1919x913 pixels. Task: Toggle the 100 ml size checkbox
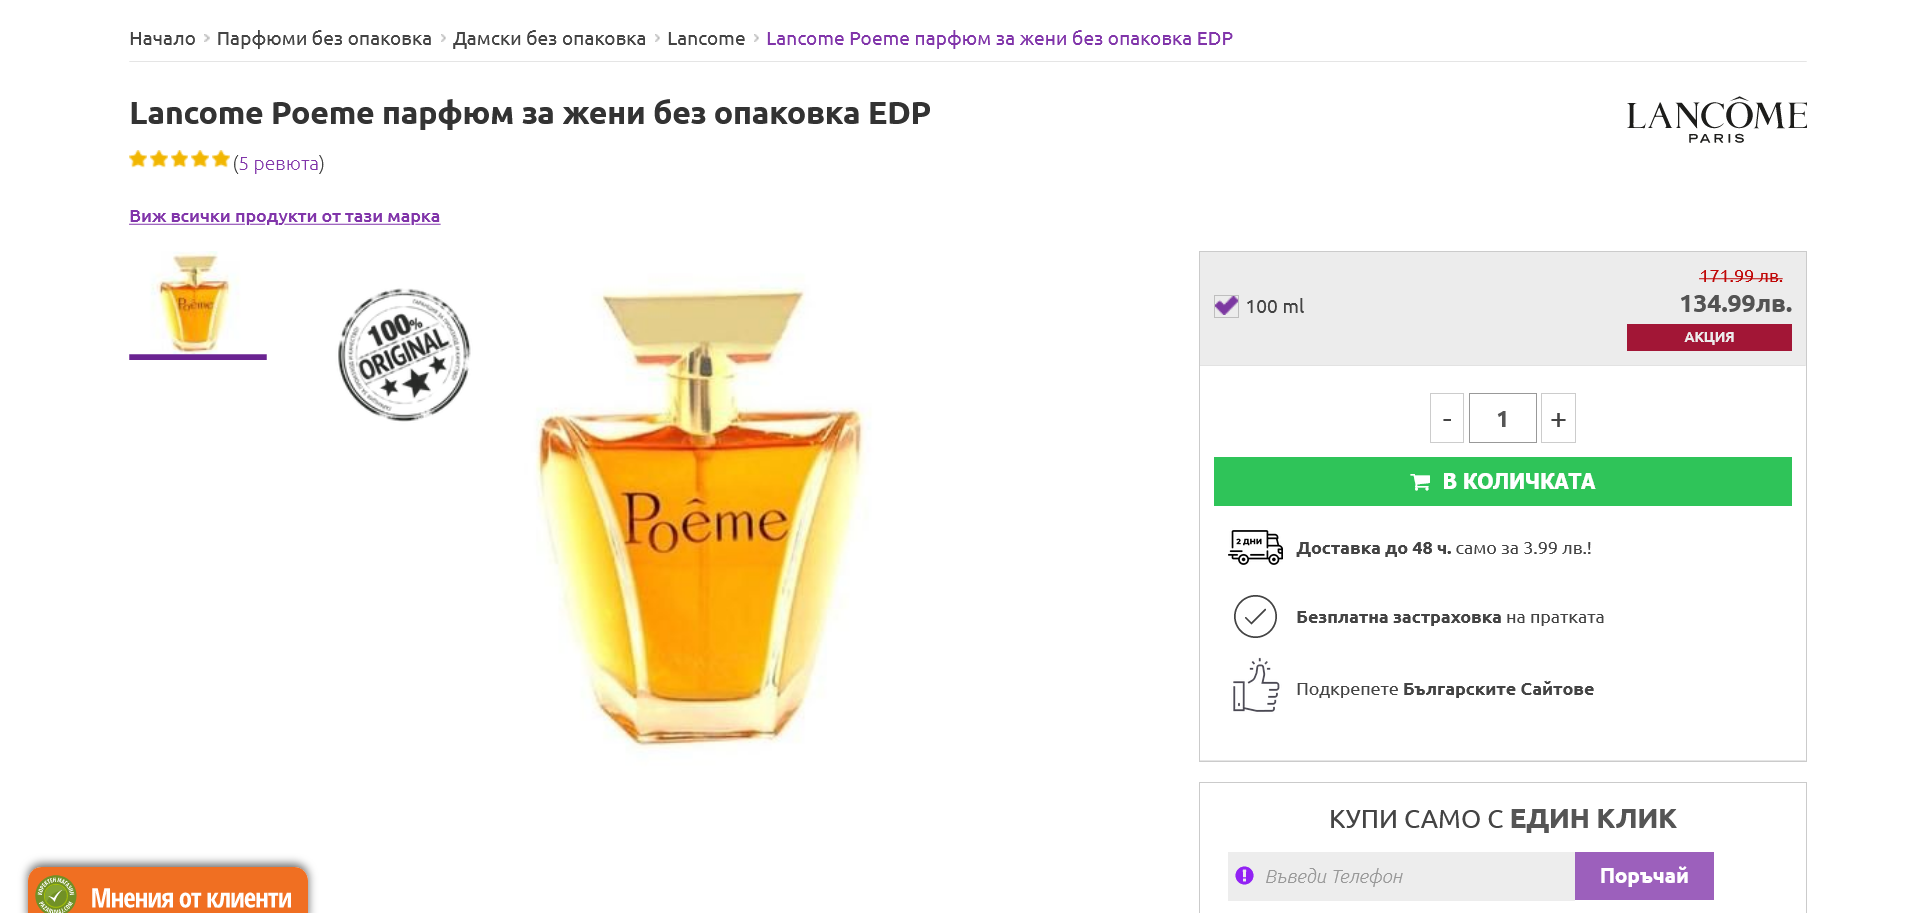pos(1226,306)
